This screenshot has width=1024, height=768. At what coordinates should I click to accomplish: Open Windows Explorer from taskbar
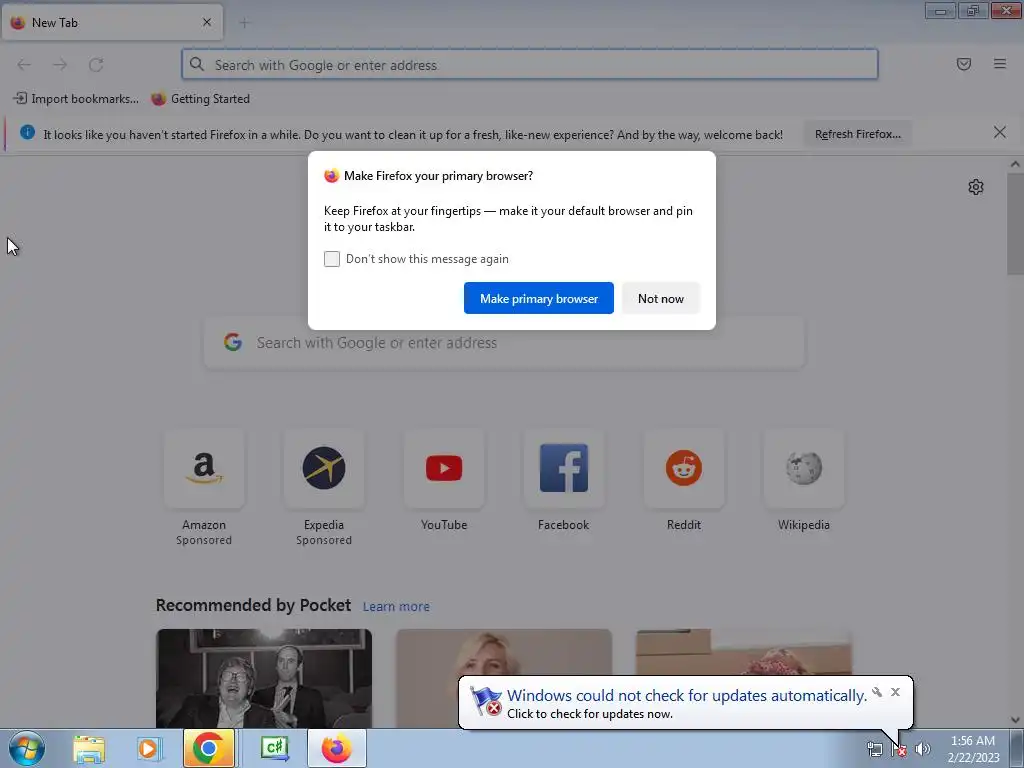click(x=89, y=748)
